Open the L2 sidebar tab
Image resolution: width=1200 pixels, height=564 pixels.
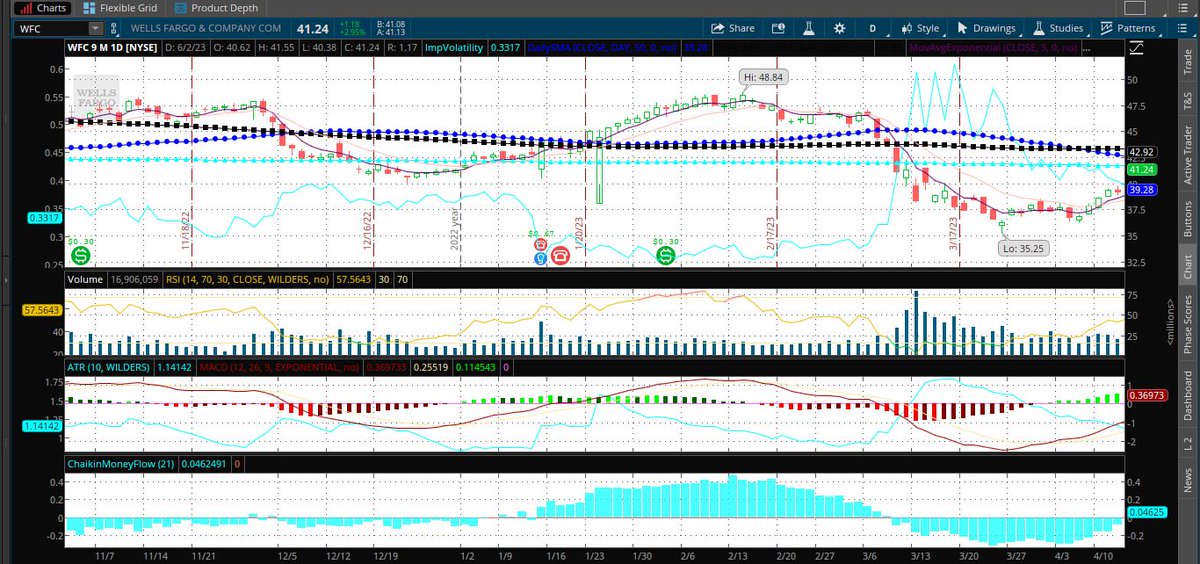[x=1189, y=441]
